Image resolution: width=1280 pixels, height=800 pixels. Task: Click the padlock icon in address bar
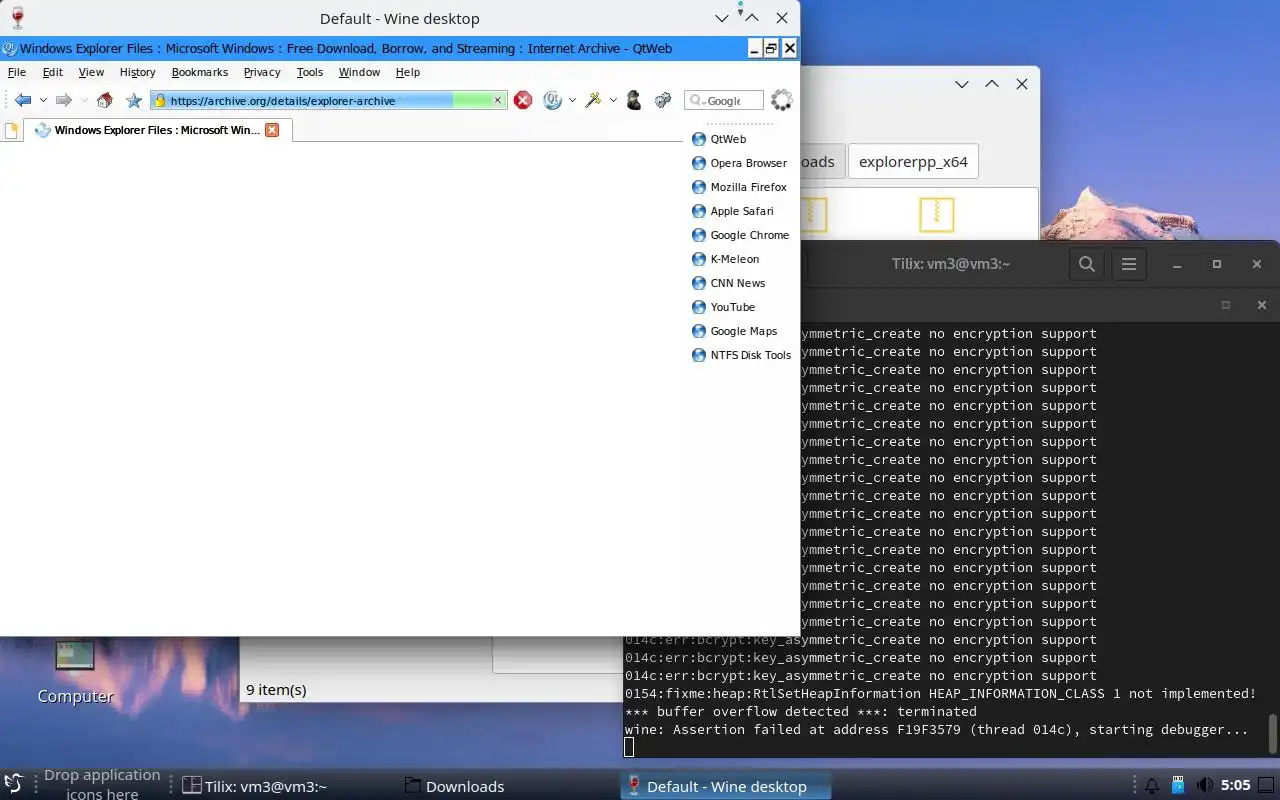(159, 100)
